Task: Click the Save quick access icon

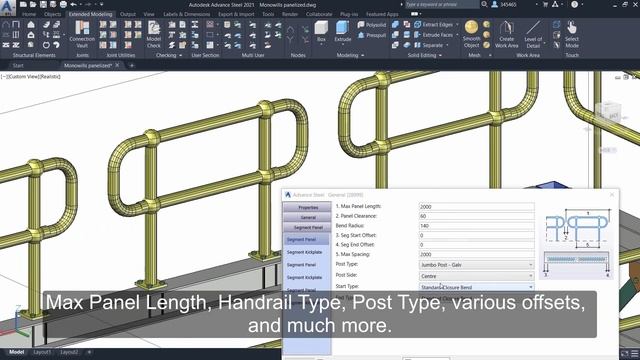Action: 43,5
